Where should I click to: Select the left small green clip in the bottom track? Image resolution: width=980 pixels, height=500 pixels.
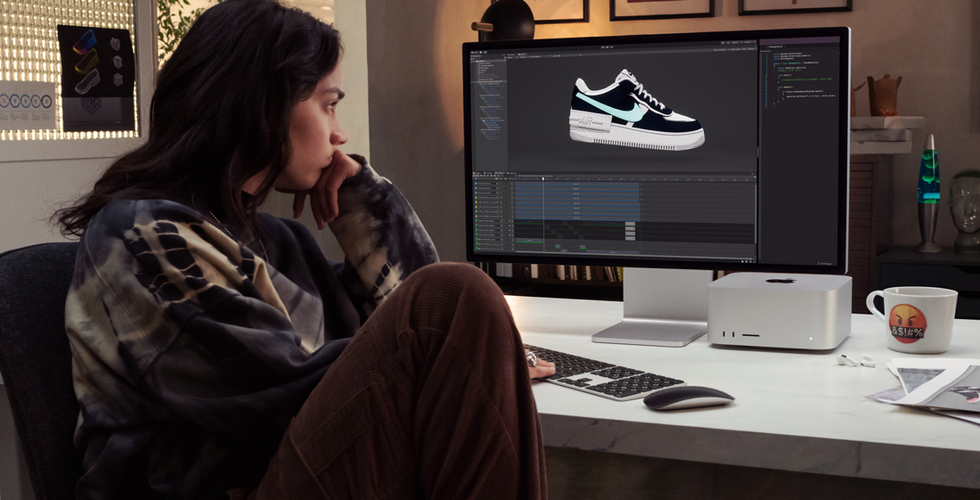click(x=558, y=246)
